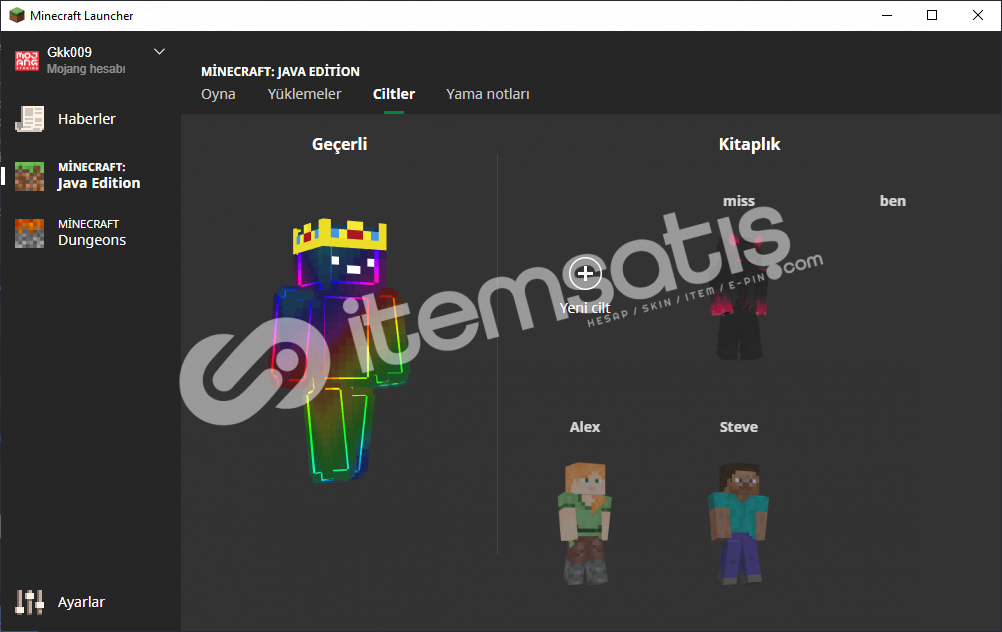Expand the Gkk009 account dropdown chevron
The image size is (1002, 632).
(x=160, y=52)
